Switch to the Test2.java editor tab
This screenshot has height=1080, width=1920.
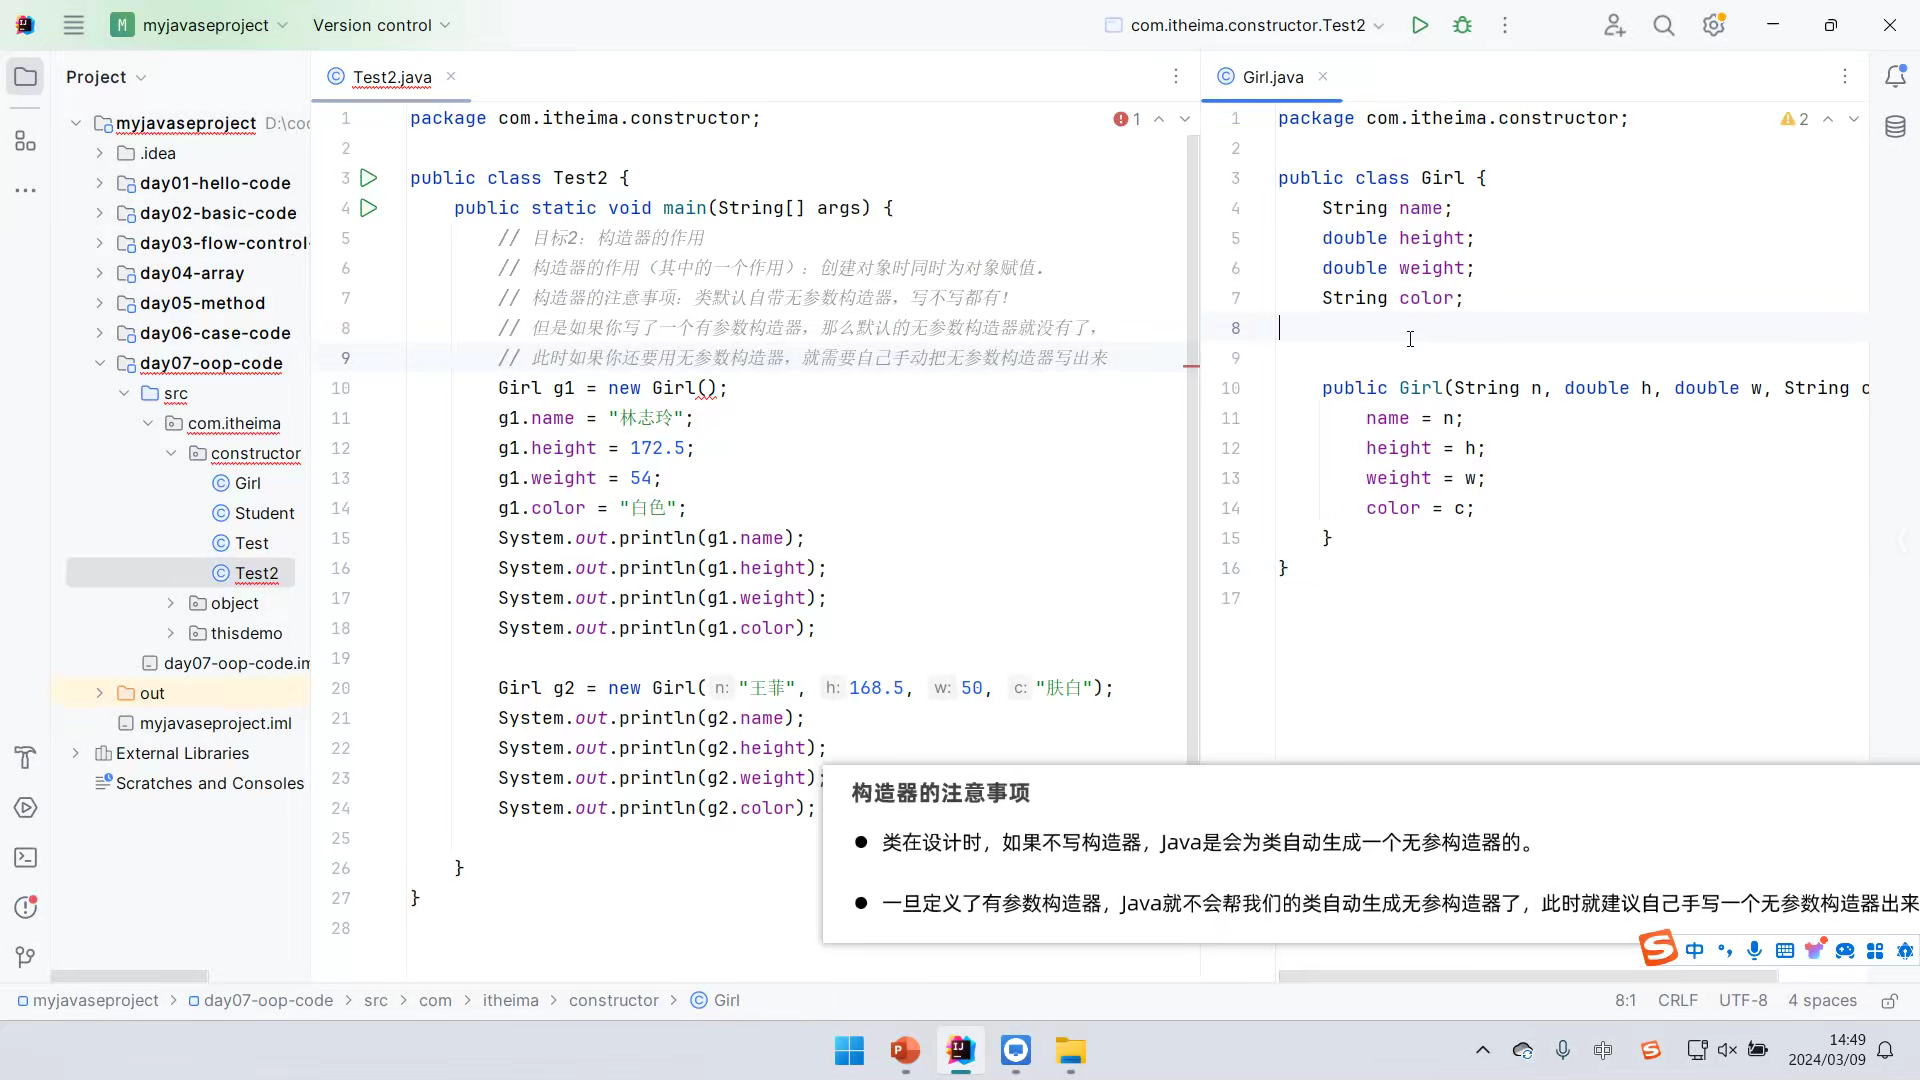[391, 77]
